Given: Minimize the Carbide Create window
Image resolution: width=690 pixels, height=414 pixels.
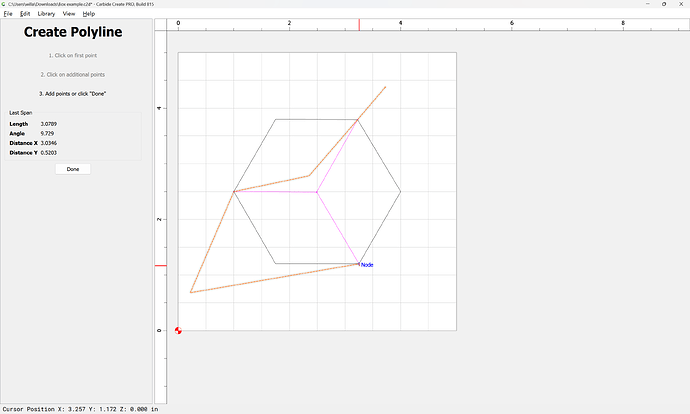Looking at the screenshot, I should 648,4.
